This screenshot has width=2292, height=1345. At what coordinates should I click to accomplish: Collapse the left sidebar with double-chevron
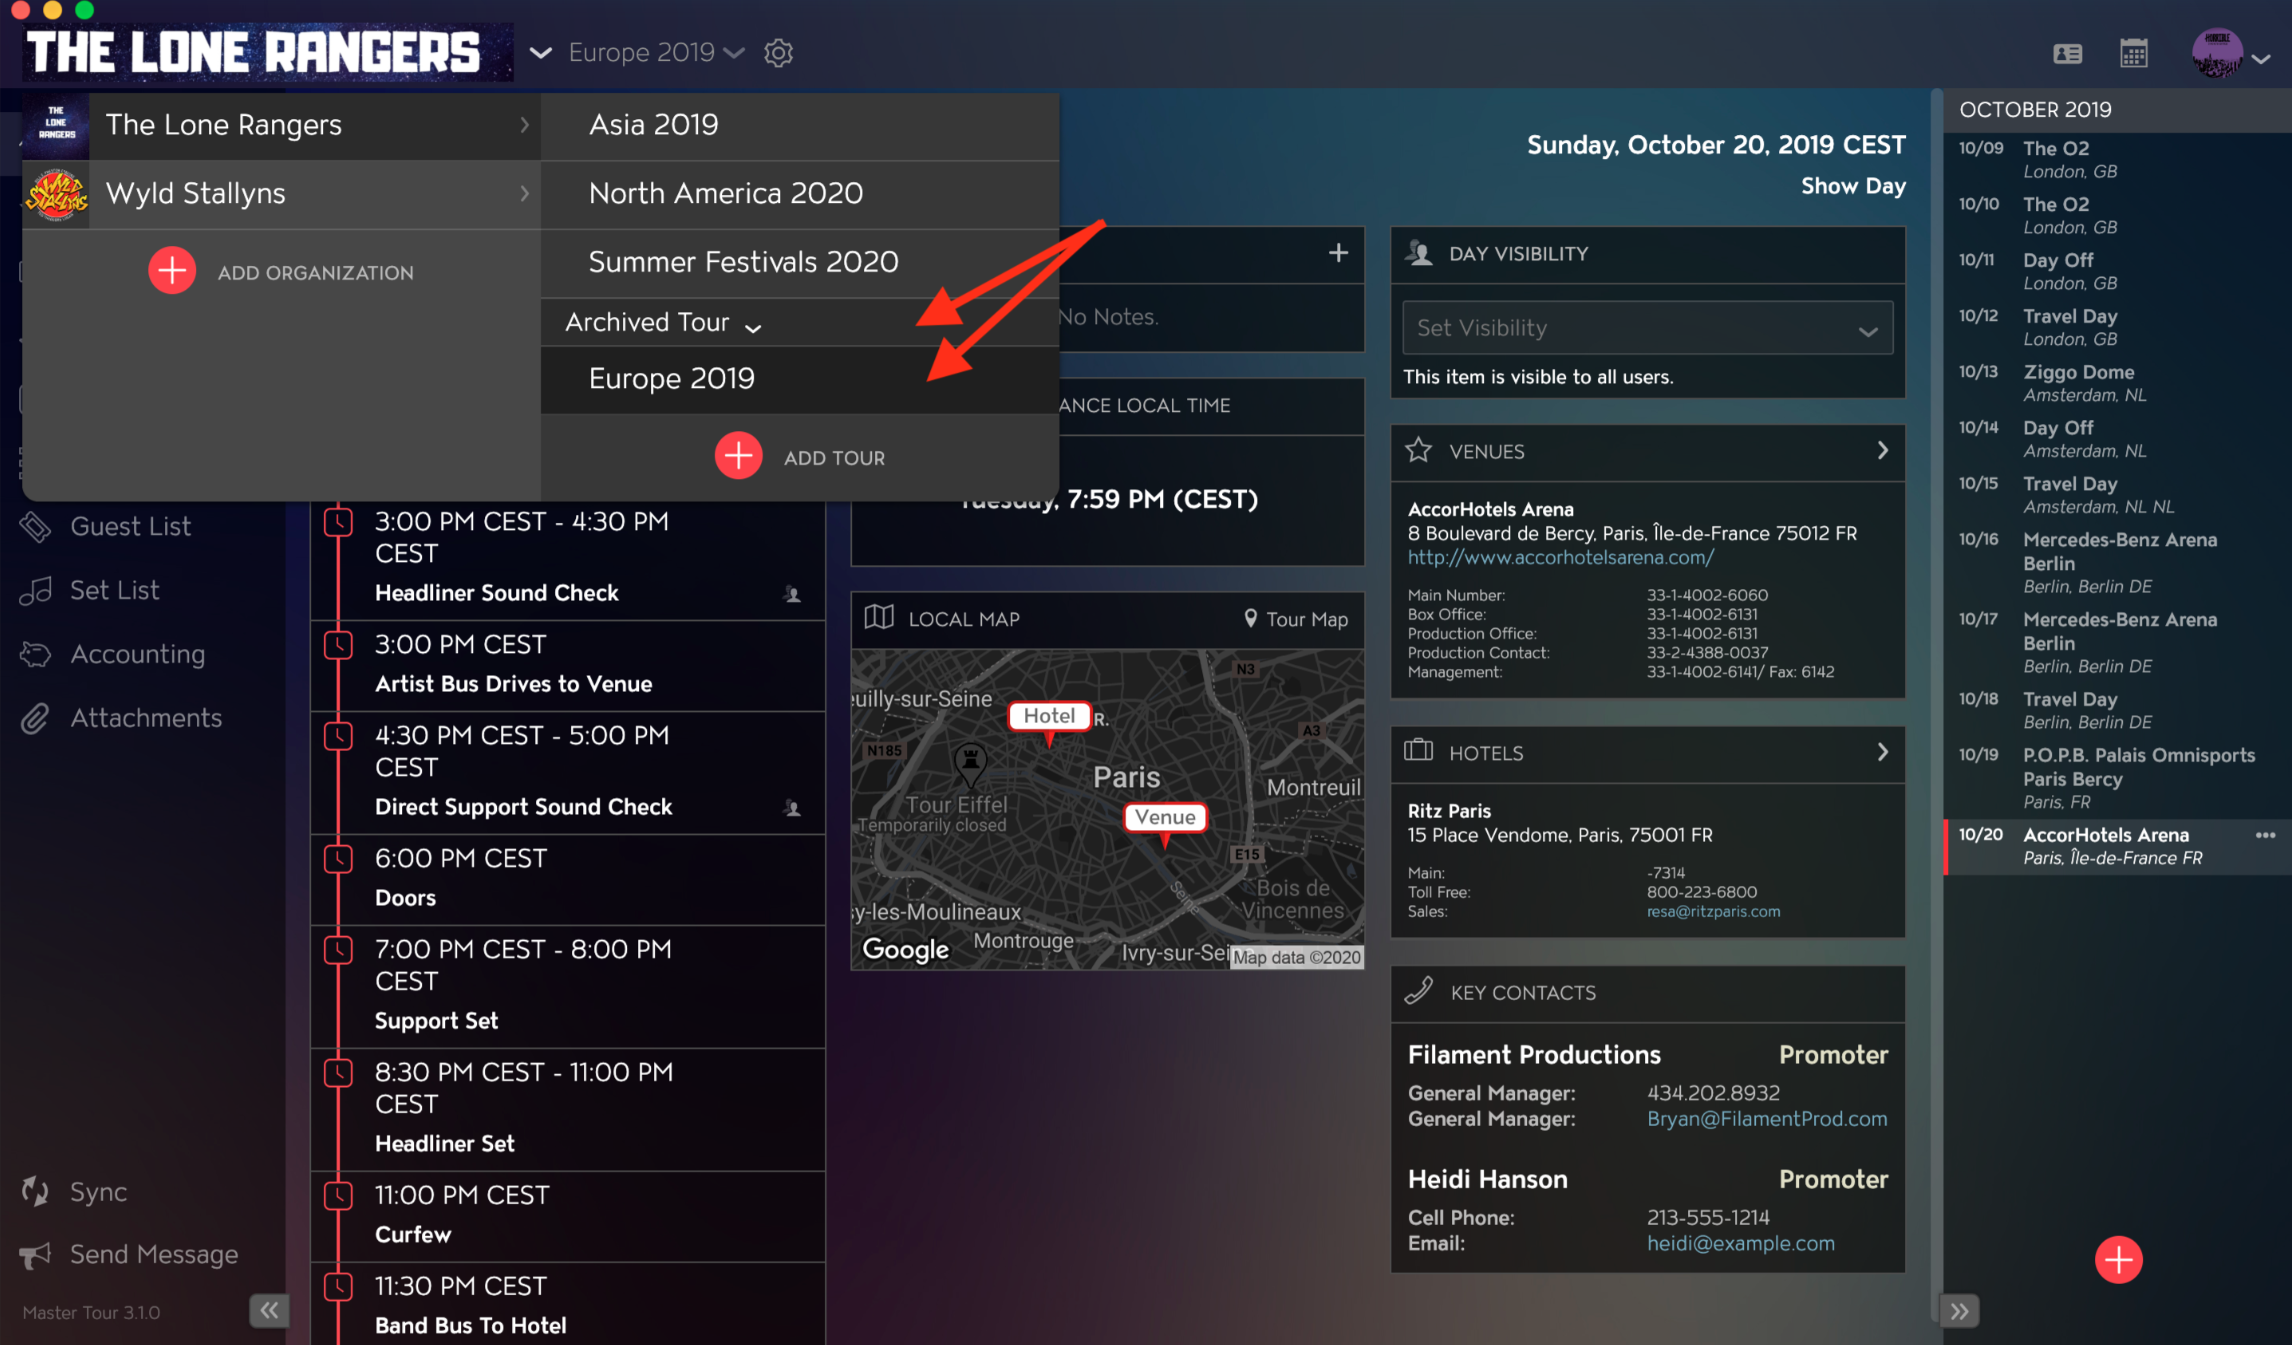269,1310
